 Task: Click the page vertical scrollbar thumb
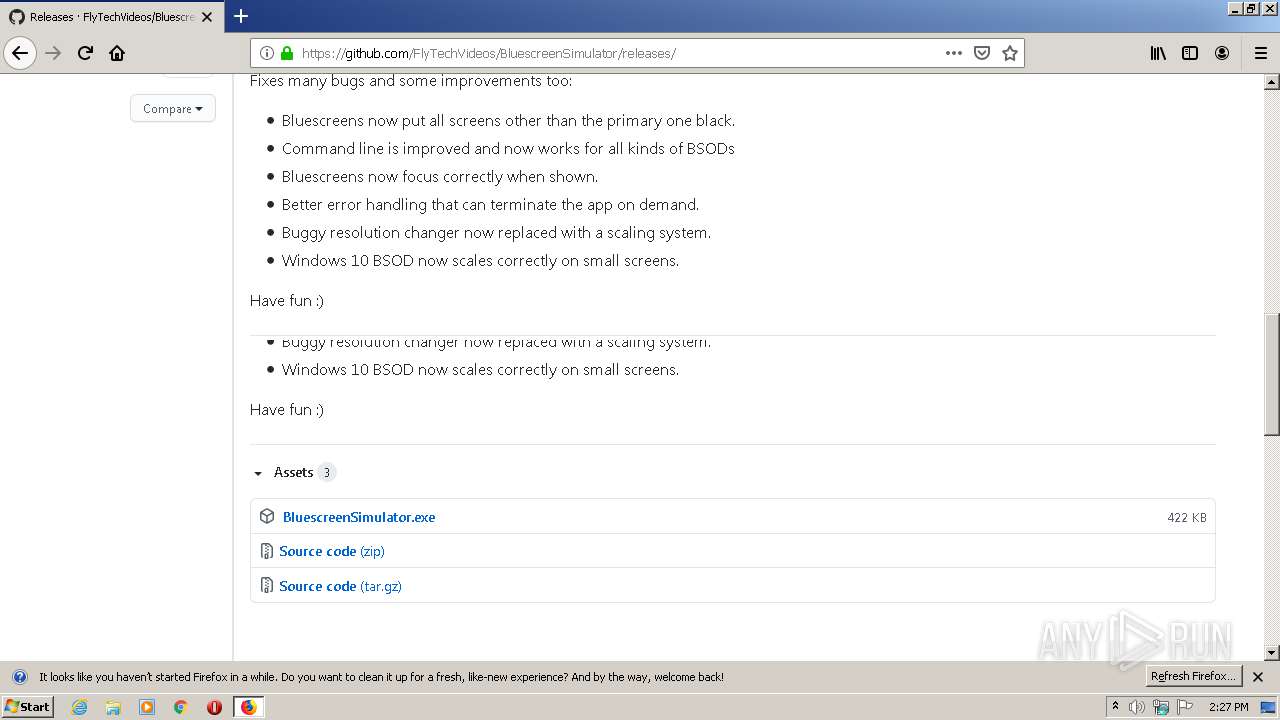1272,375
